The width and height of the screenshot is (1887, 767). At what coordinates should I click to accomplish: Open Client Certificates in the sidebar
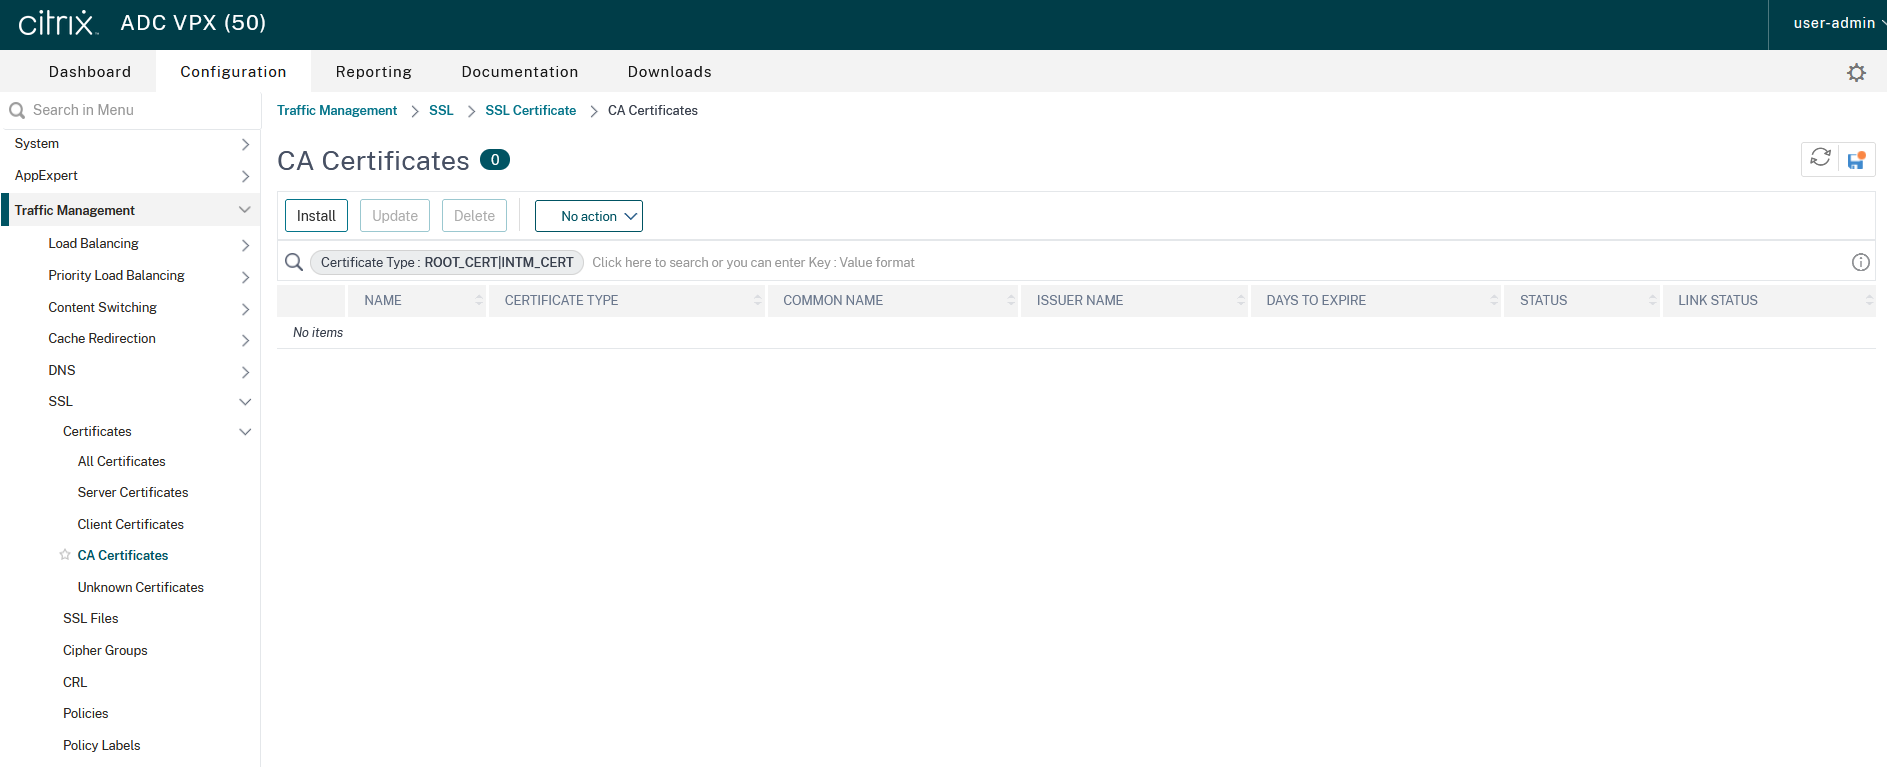click(131, 524)
